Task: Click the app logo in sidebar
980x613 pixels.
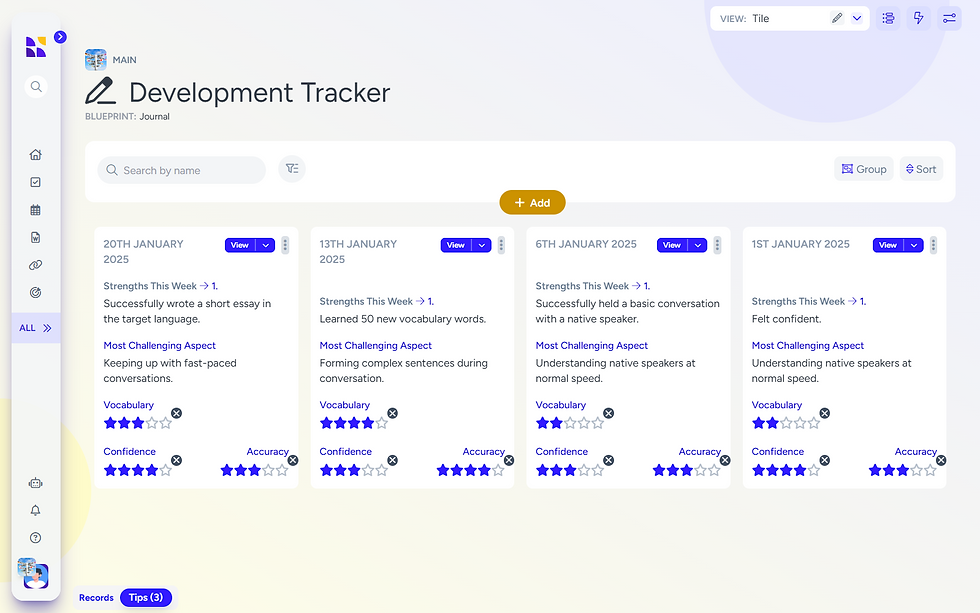Action: click(36, 47)
